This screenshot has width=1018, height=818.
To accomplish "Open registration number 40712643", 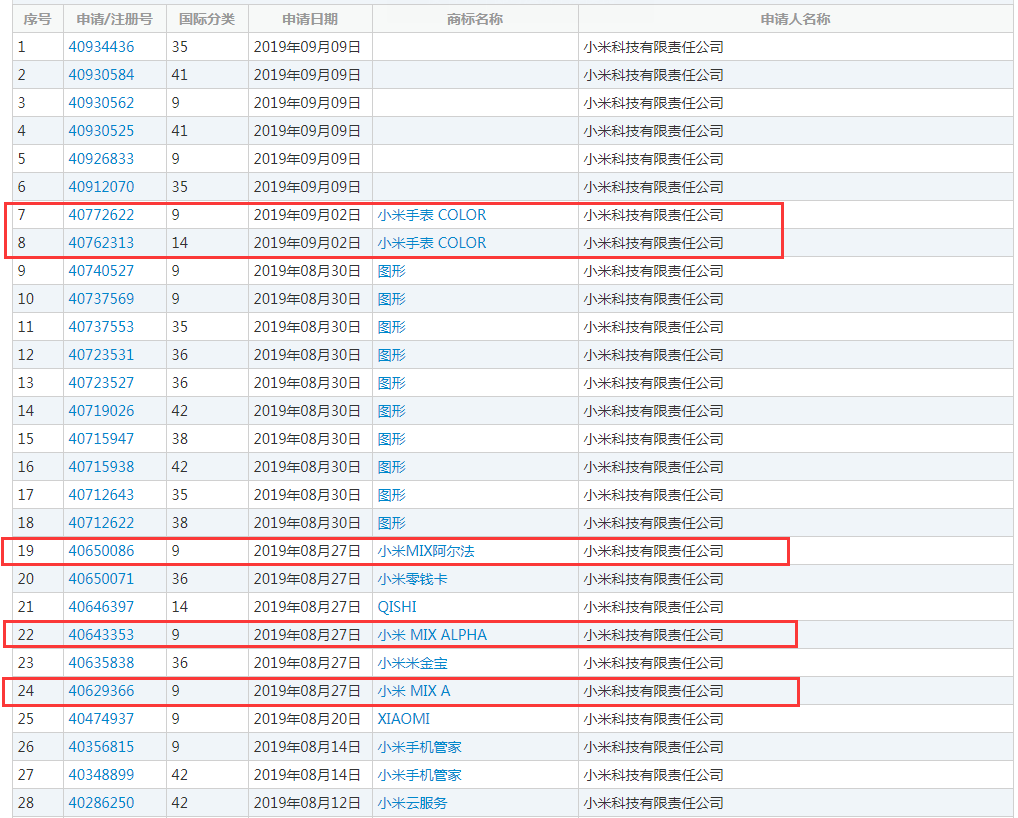I will pos(101,495).
